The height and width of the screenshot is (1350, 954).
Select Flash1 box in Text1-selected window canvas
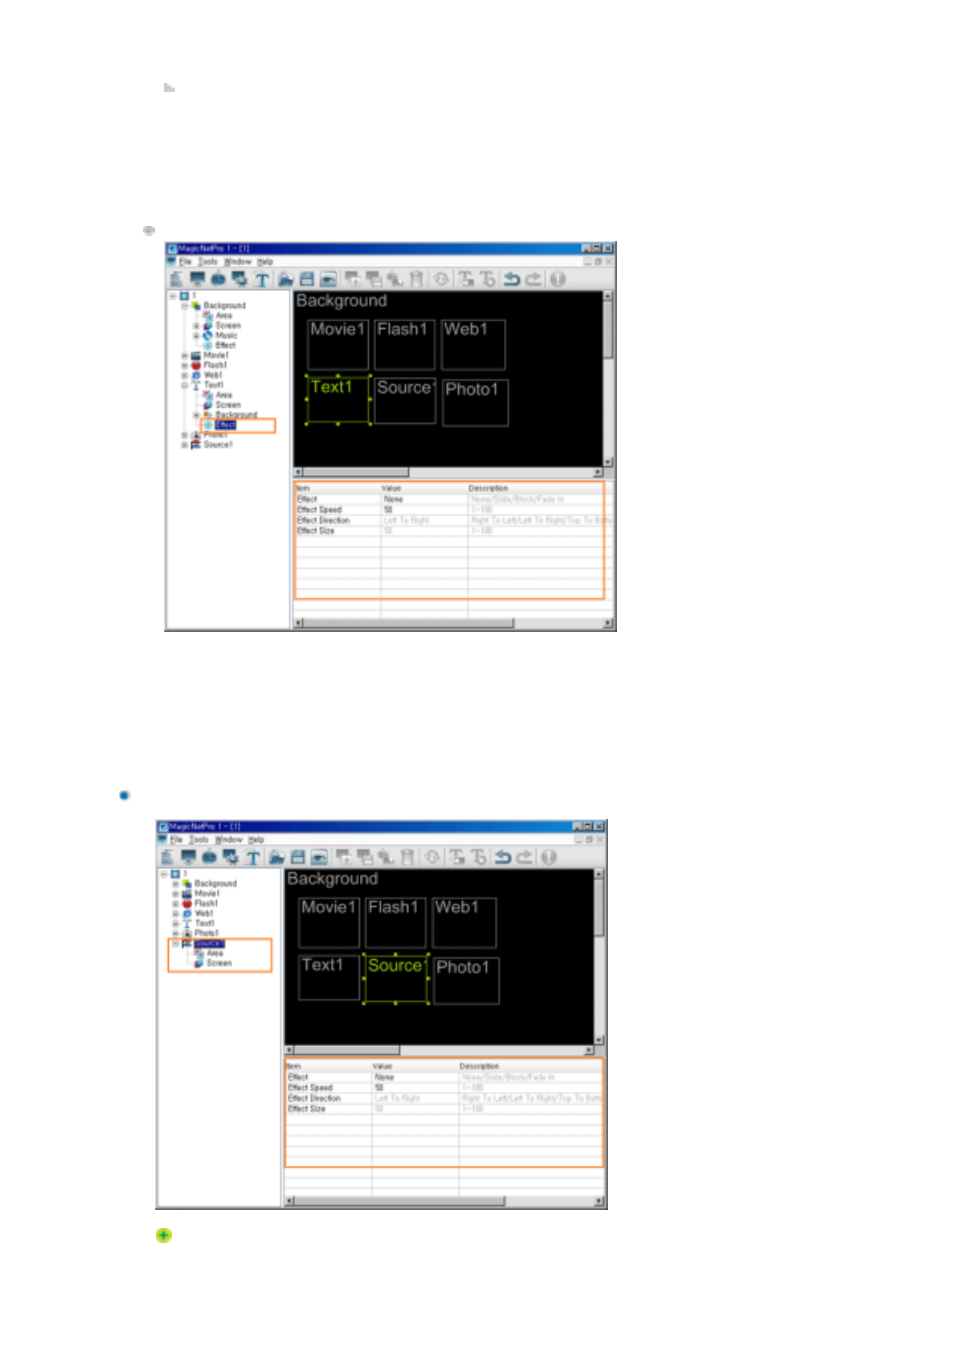(x=404, y=344)
